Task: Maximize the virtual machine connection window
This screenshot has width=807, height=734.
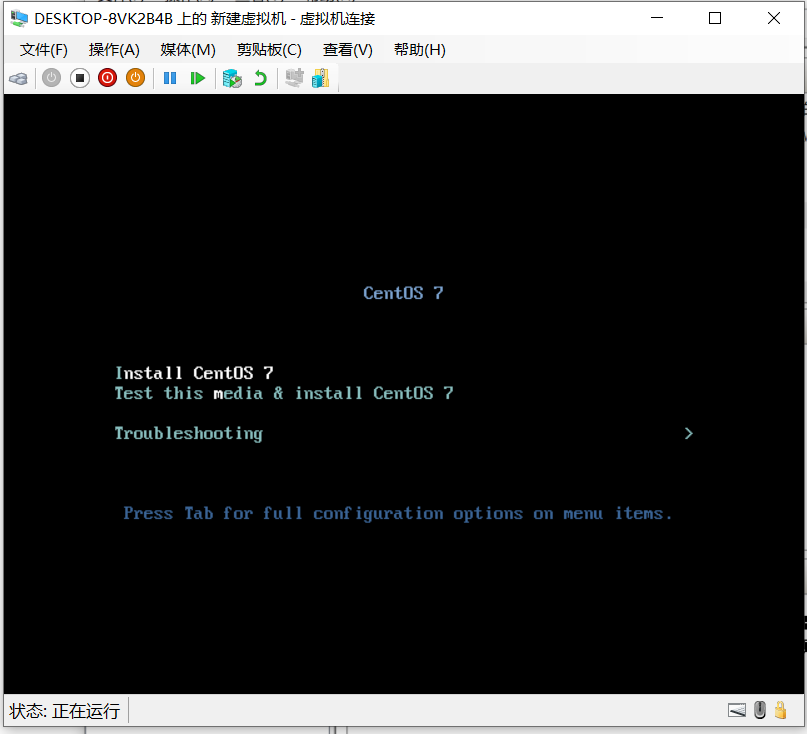Action: pyautogui.click(x=715, y=19)
